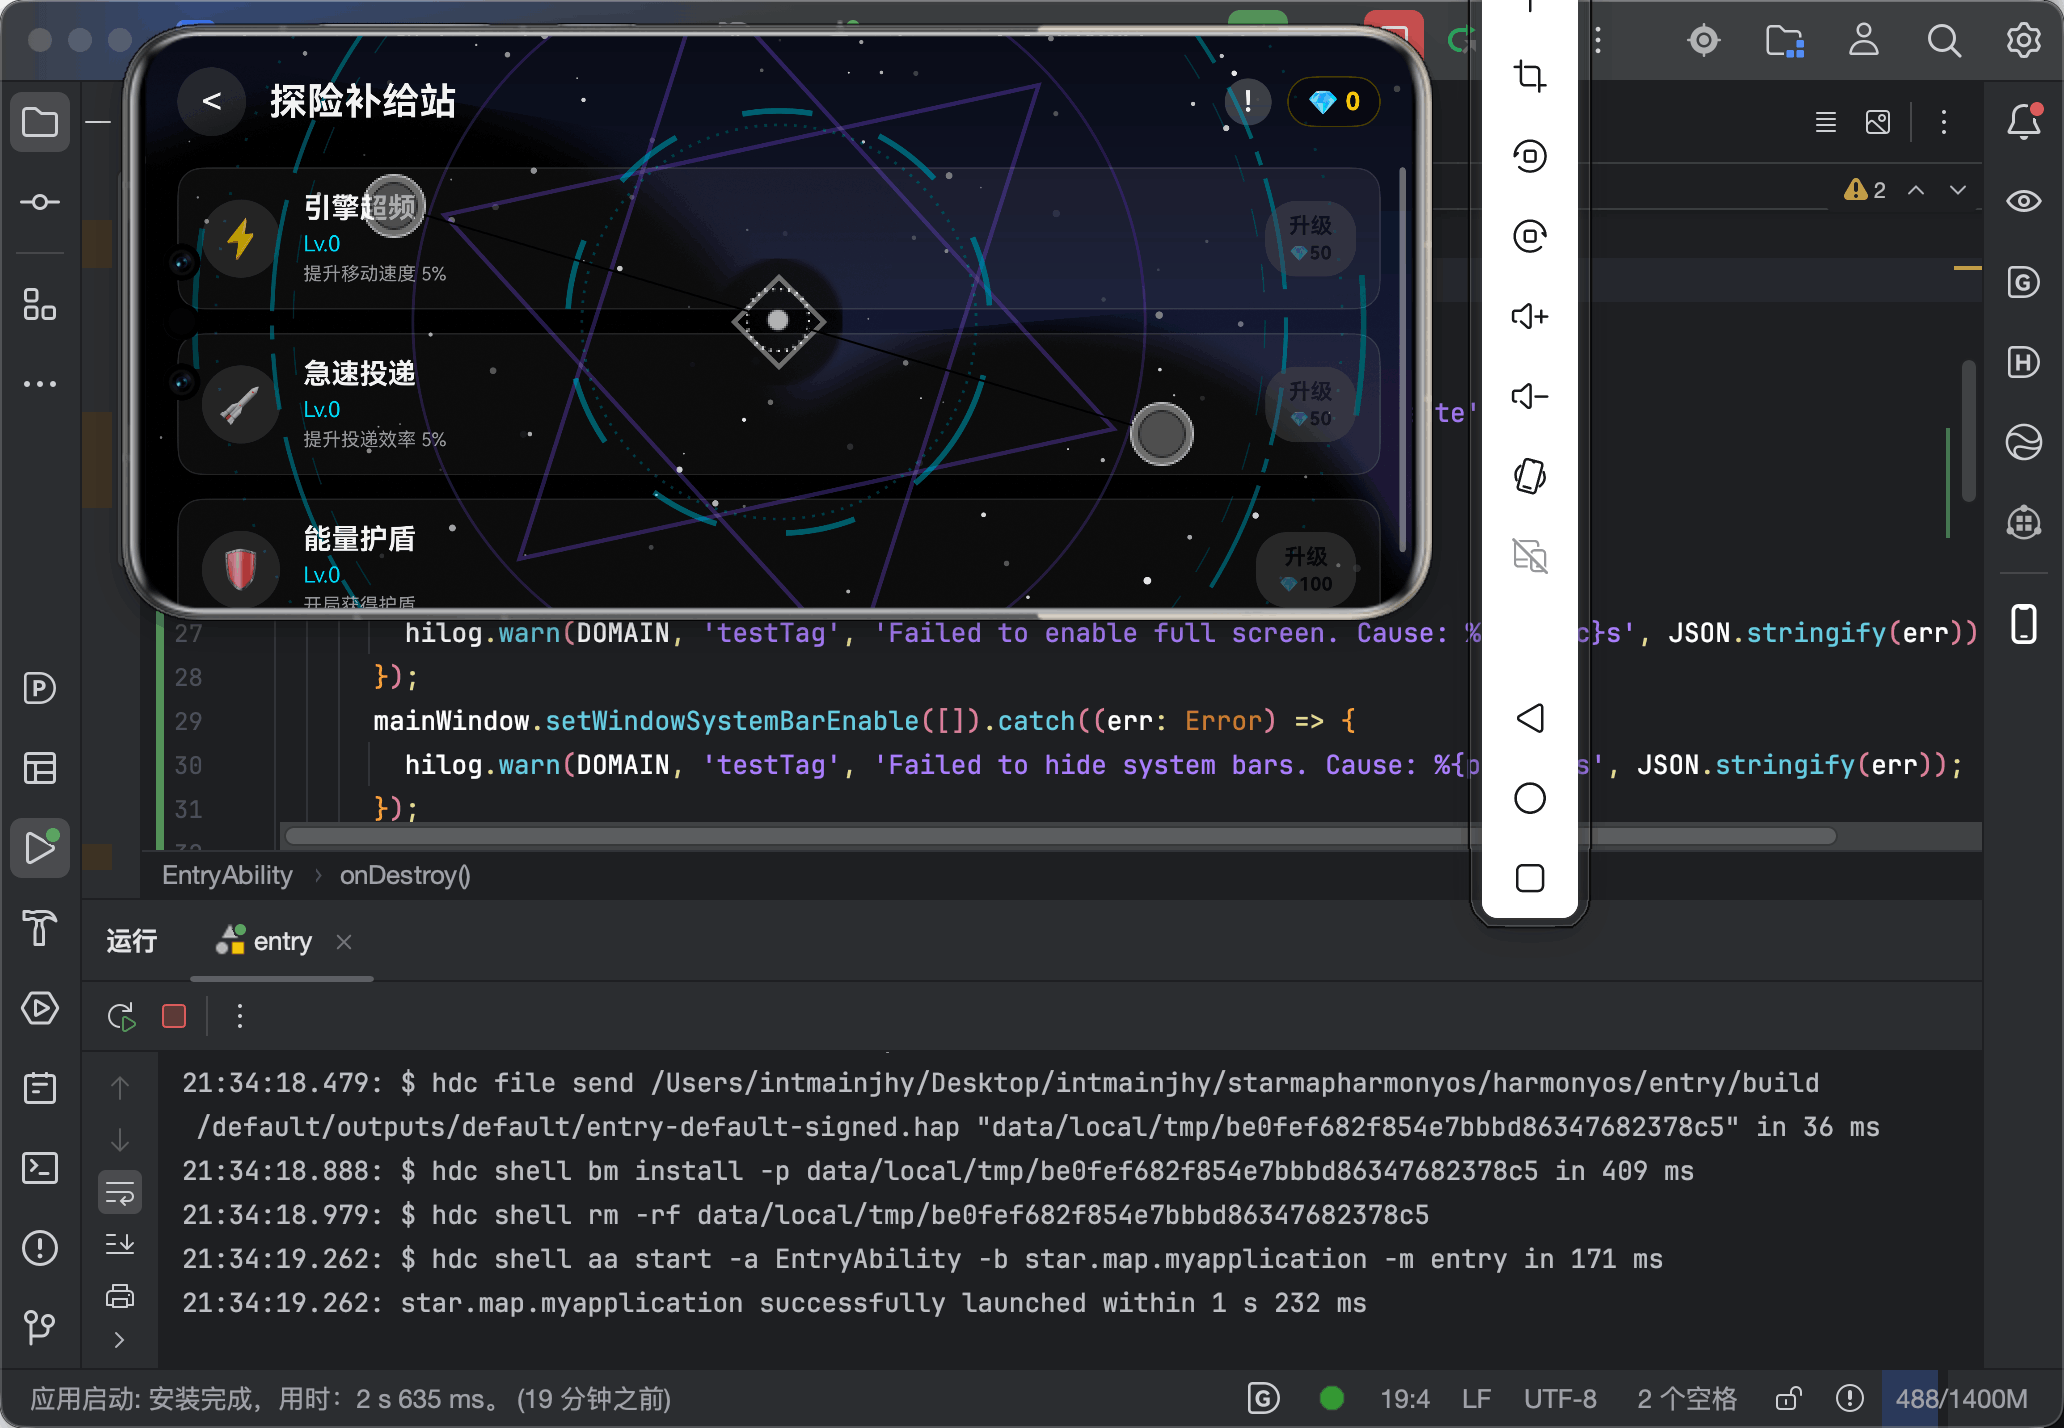Open run toolbar more options menu

(240, 1017)
